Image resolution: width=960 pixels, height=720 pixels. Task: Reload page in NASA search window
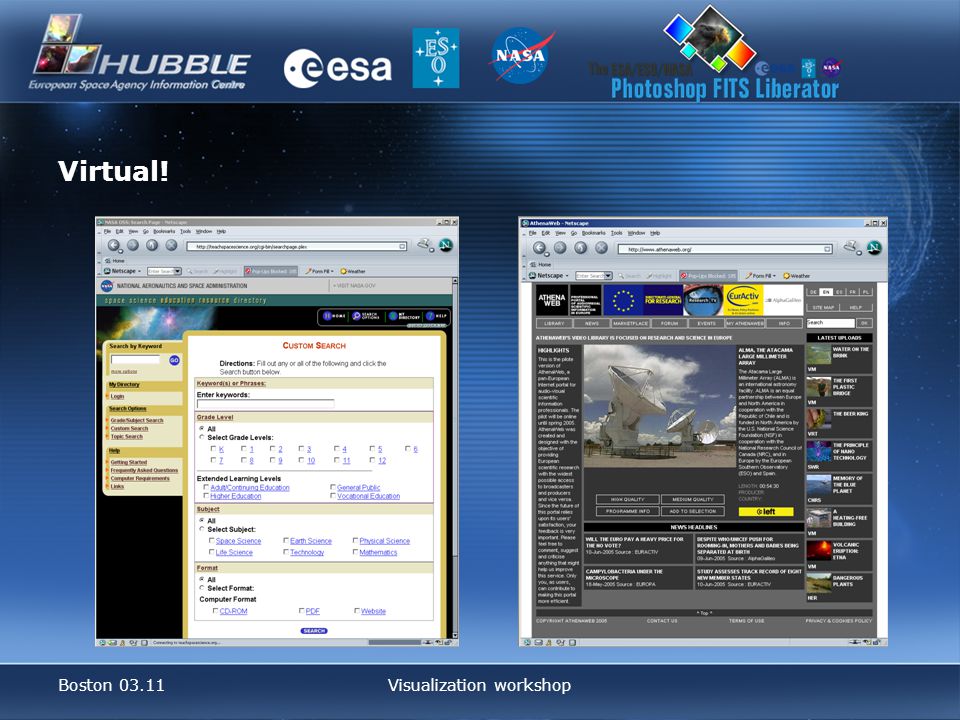coord(152,246)
